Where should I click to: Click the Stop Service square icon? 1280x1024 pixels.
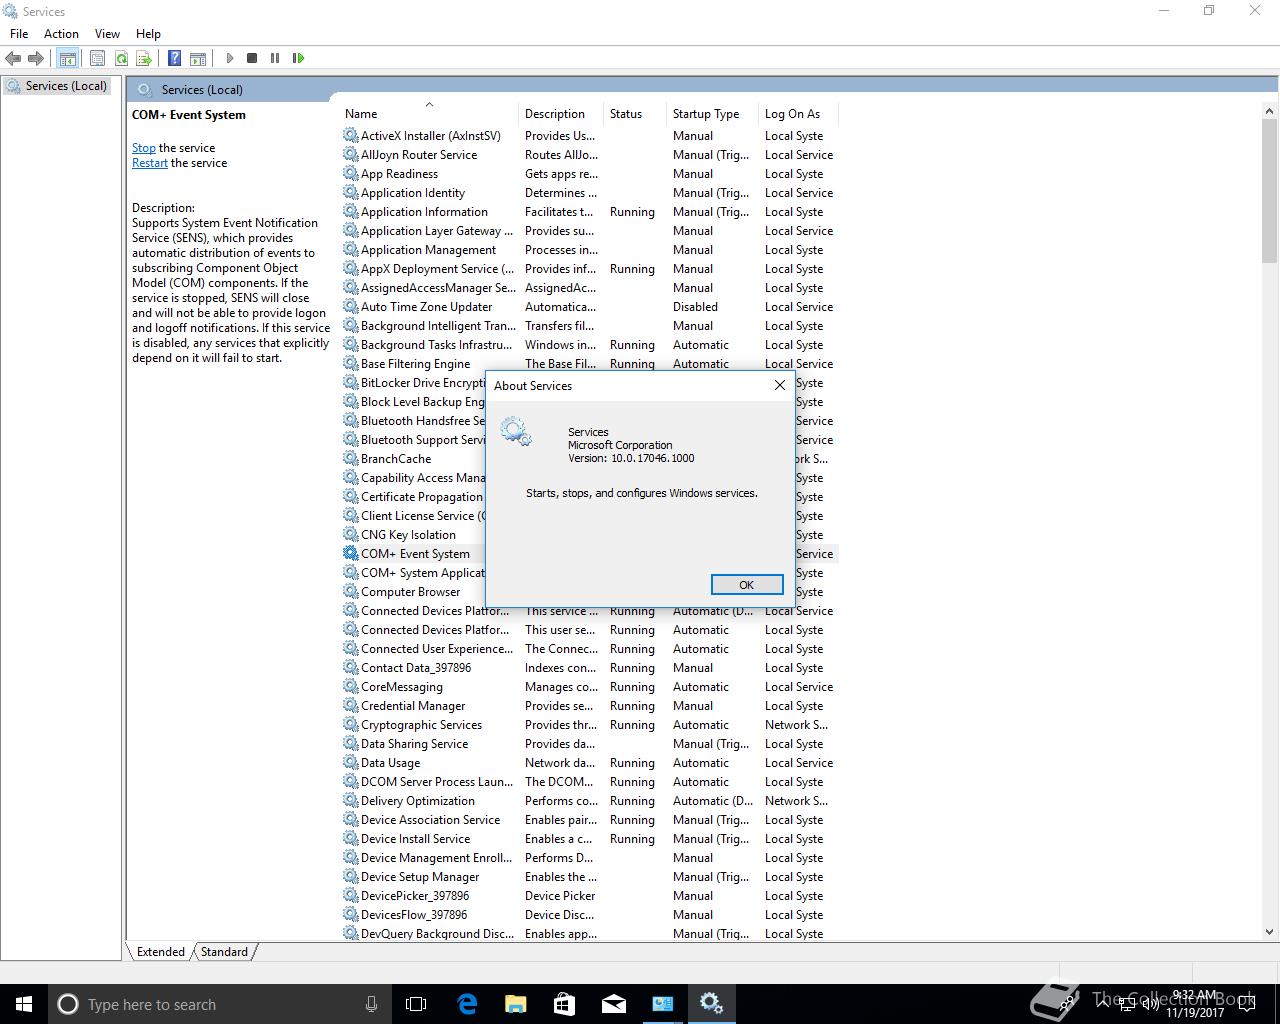(252, 58)
